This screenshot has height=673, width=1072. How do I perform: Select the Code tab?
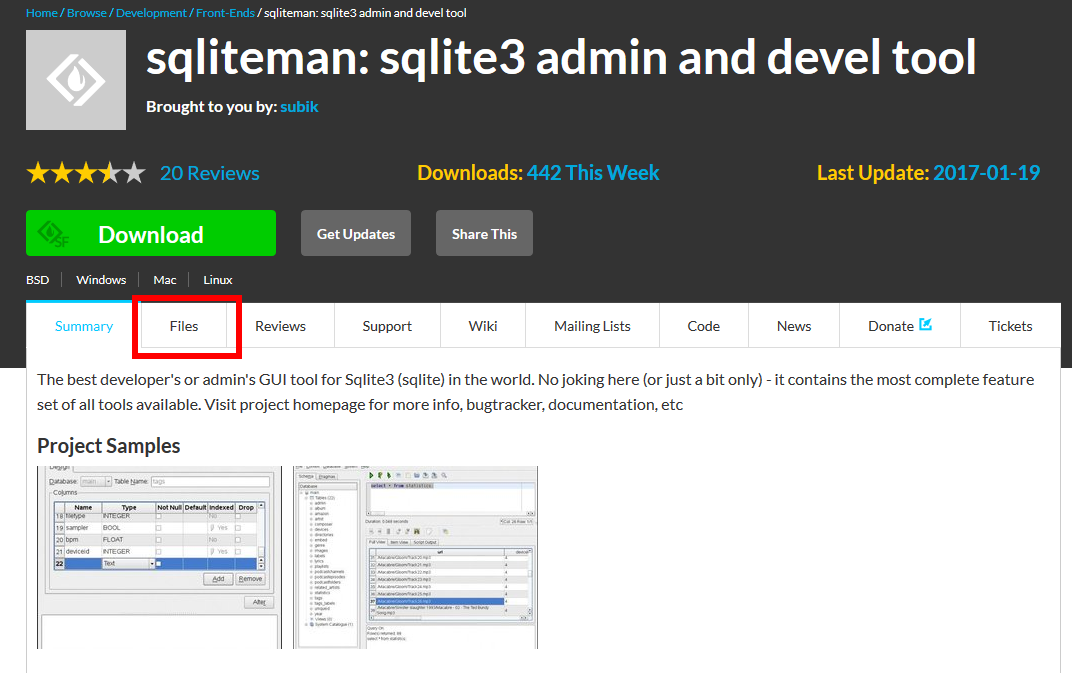[x=703, y=326]
